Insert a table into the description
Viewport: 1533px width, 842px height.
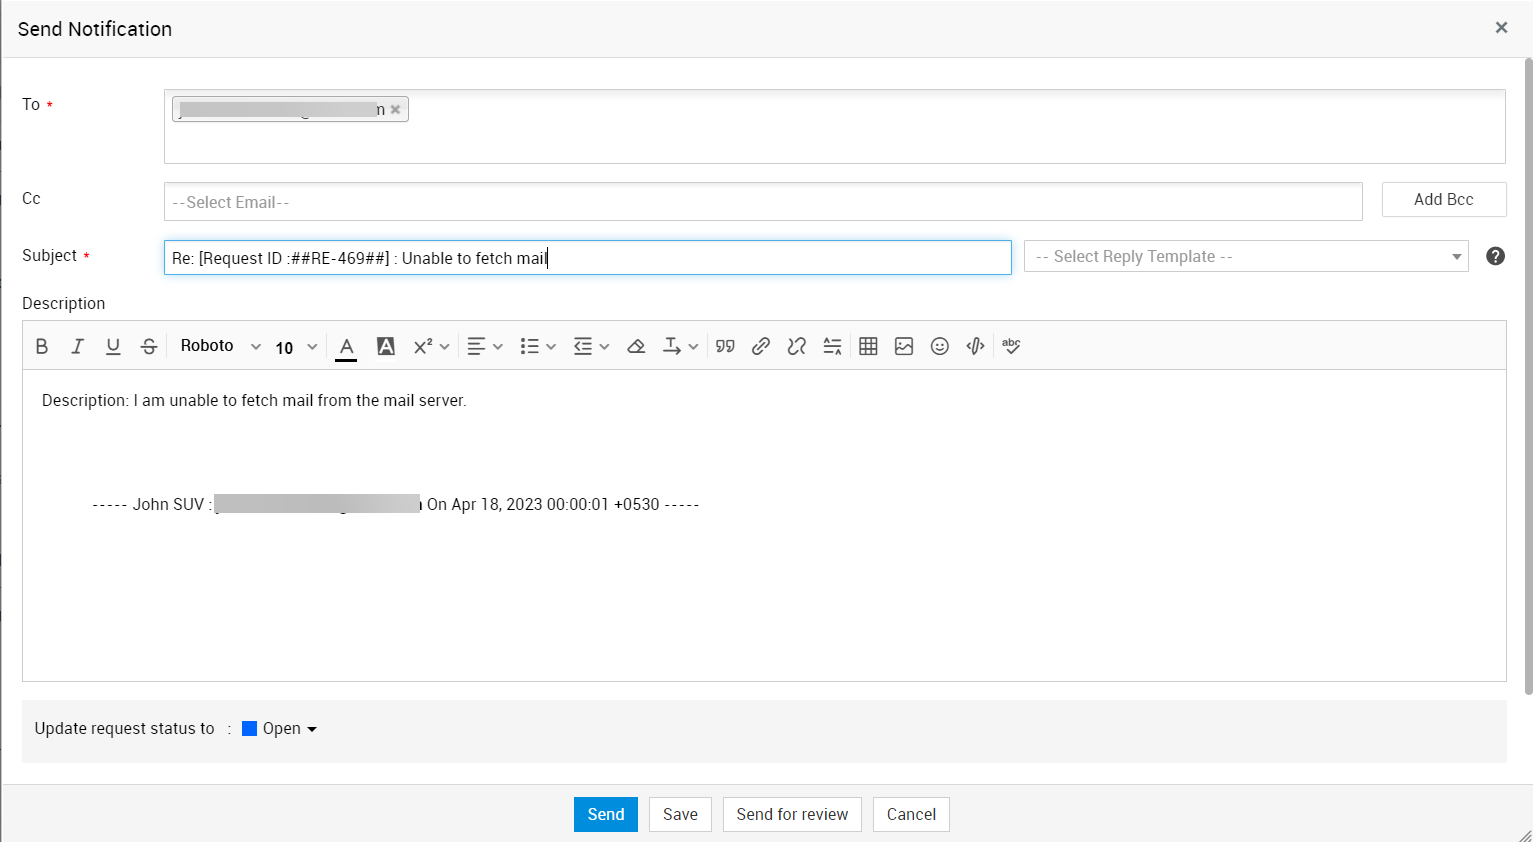click(x=868, y=346)
